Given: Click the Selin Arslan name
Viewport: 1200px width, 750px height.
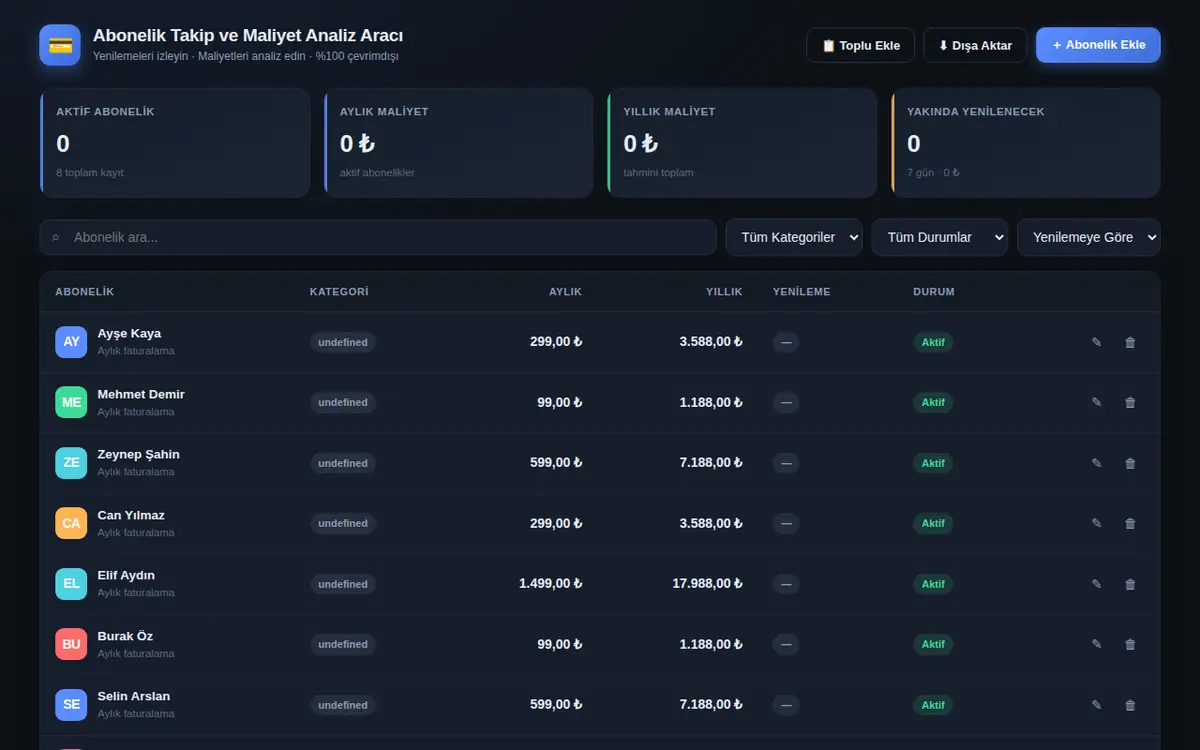Looking at the screenshot, I should coord(134,696).
